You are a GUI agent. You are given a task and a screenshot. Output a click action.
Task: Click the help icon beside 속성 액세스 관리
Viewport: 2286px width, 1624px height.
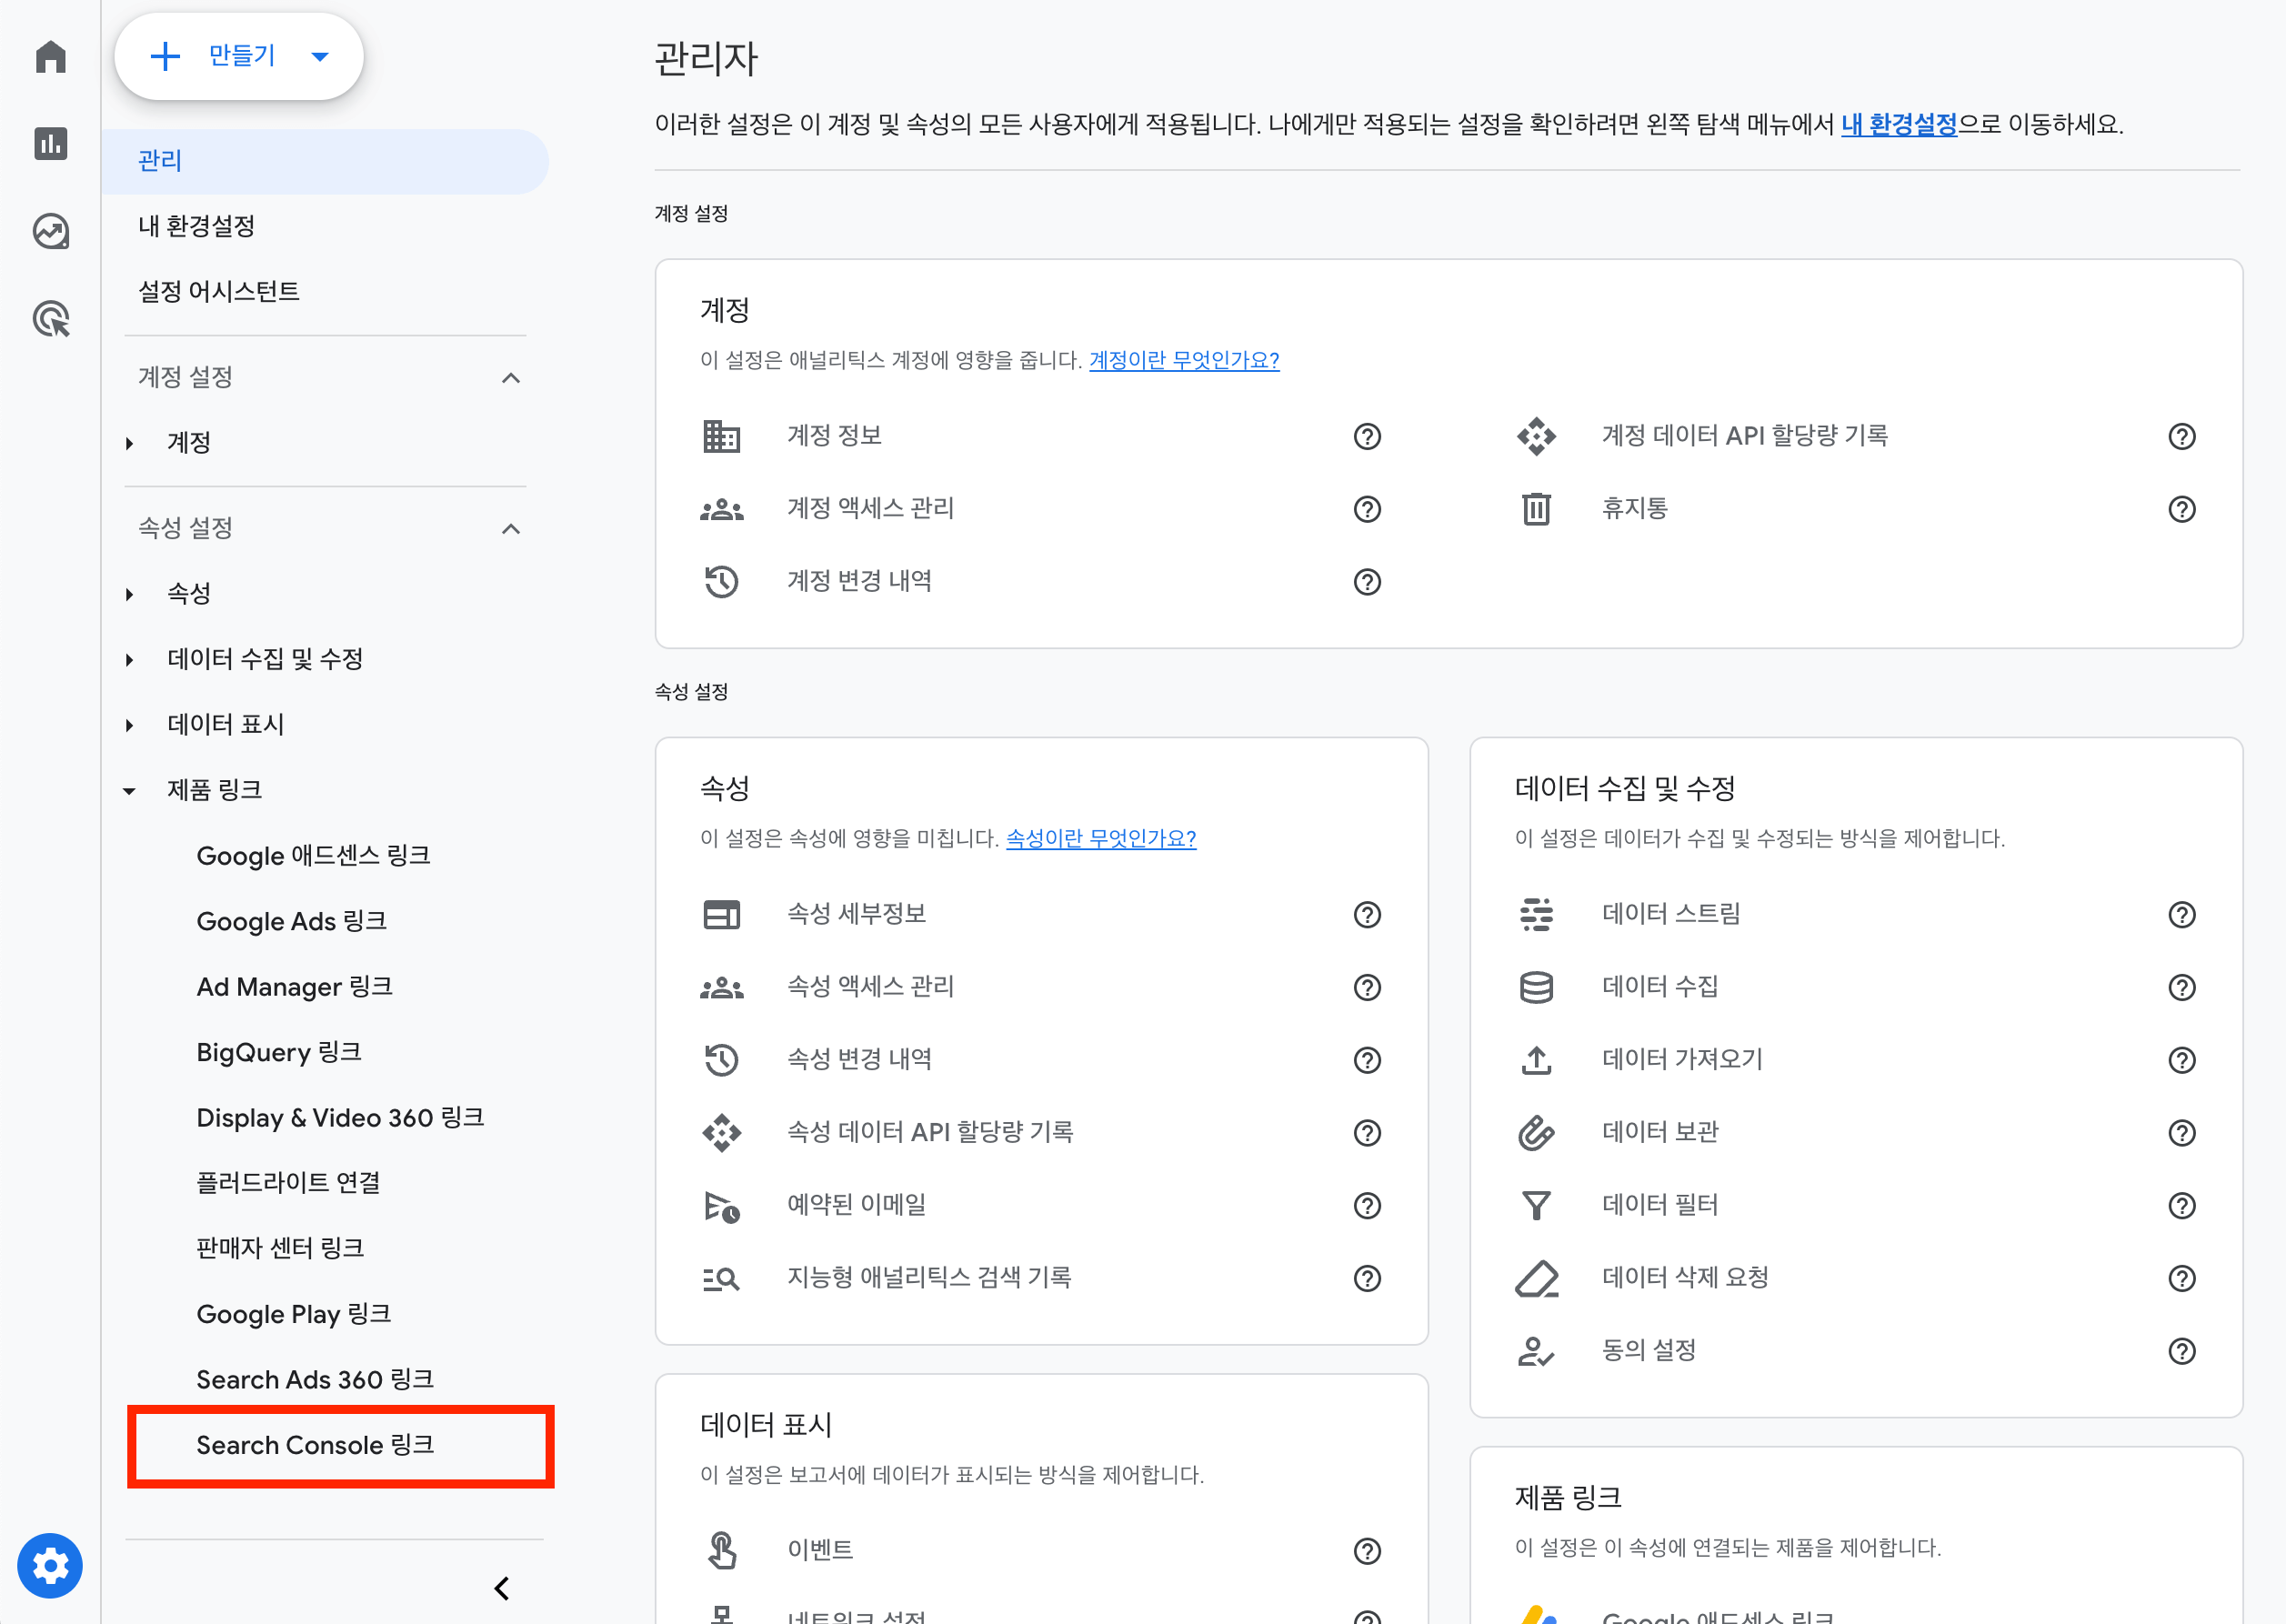(1367, 988)
